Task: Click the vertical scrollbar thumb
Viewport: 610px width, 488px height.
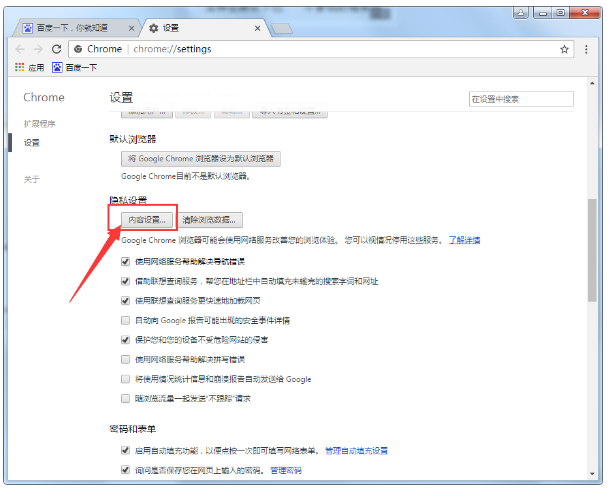Action: 592,250
